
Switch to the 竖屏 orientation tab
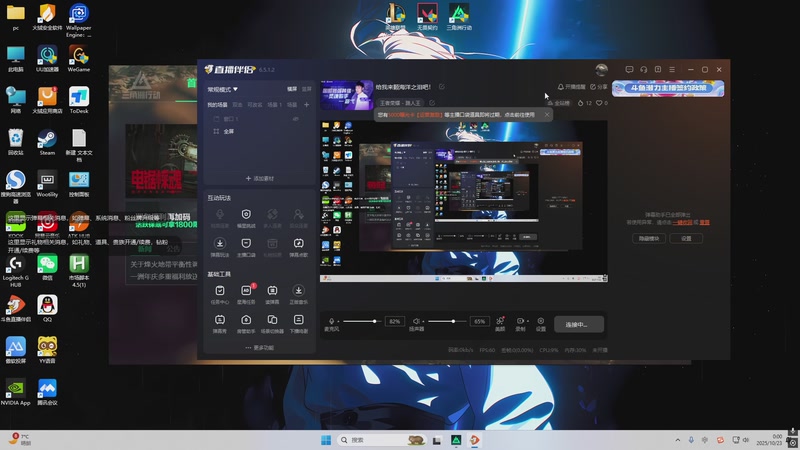[x=306, y=89]
